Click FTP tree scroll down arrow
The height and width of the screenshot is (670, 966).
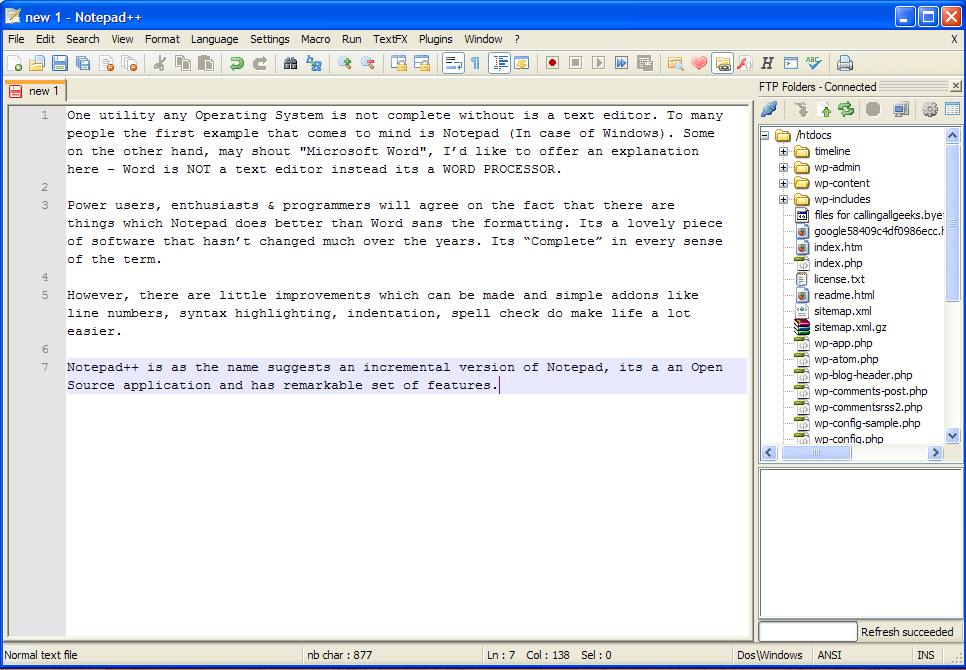point(952,435)
